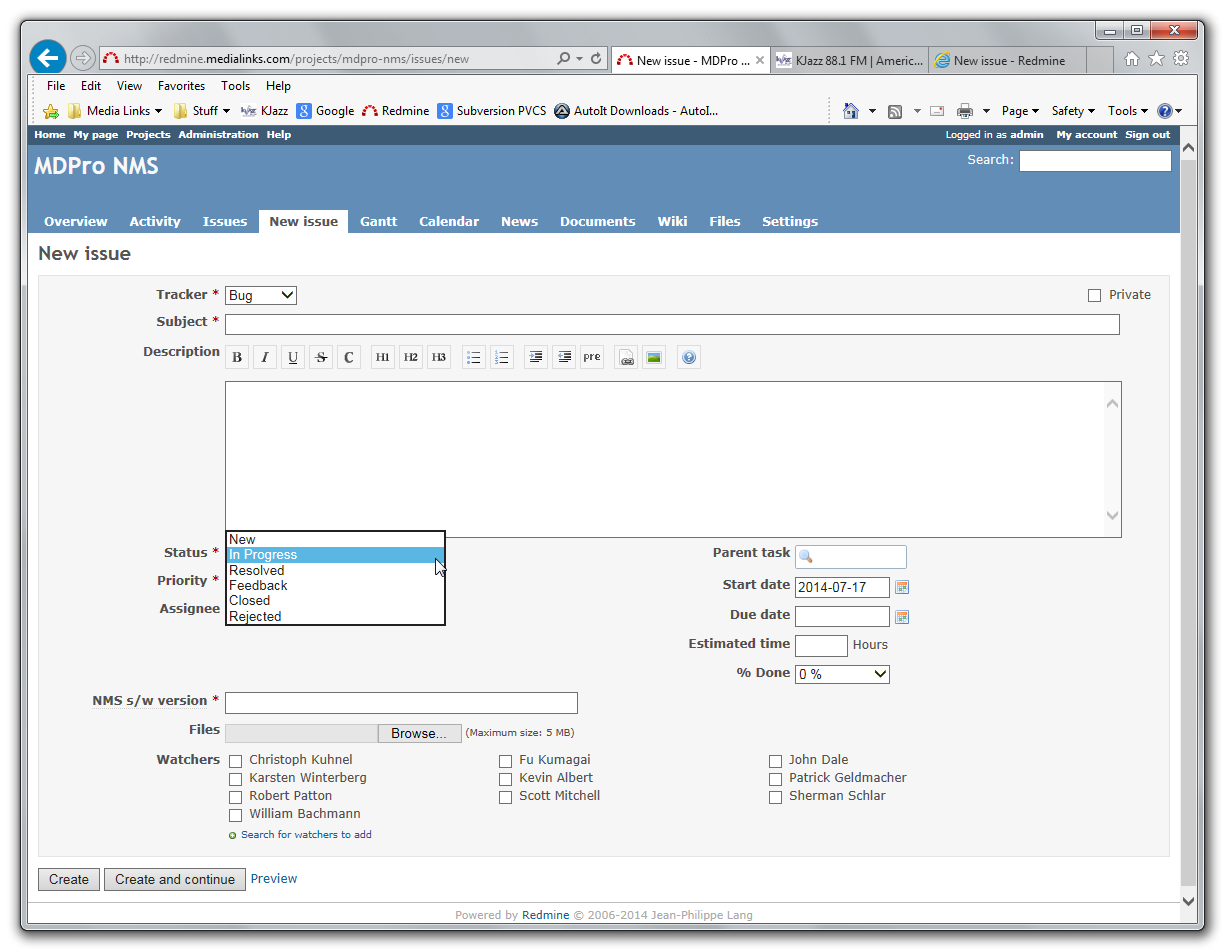Switch to the Issues tab

225,222
